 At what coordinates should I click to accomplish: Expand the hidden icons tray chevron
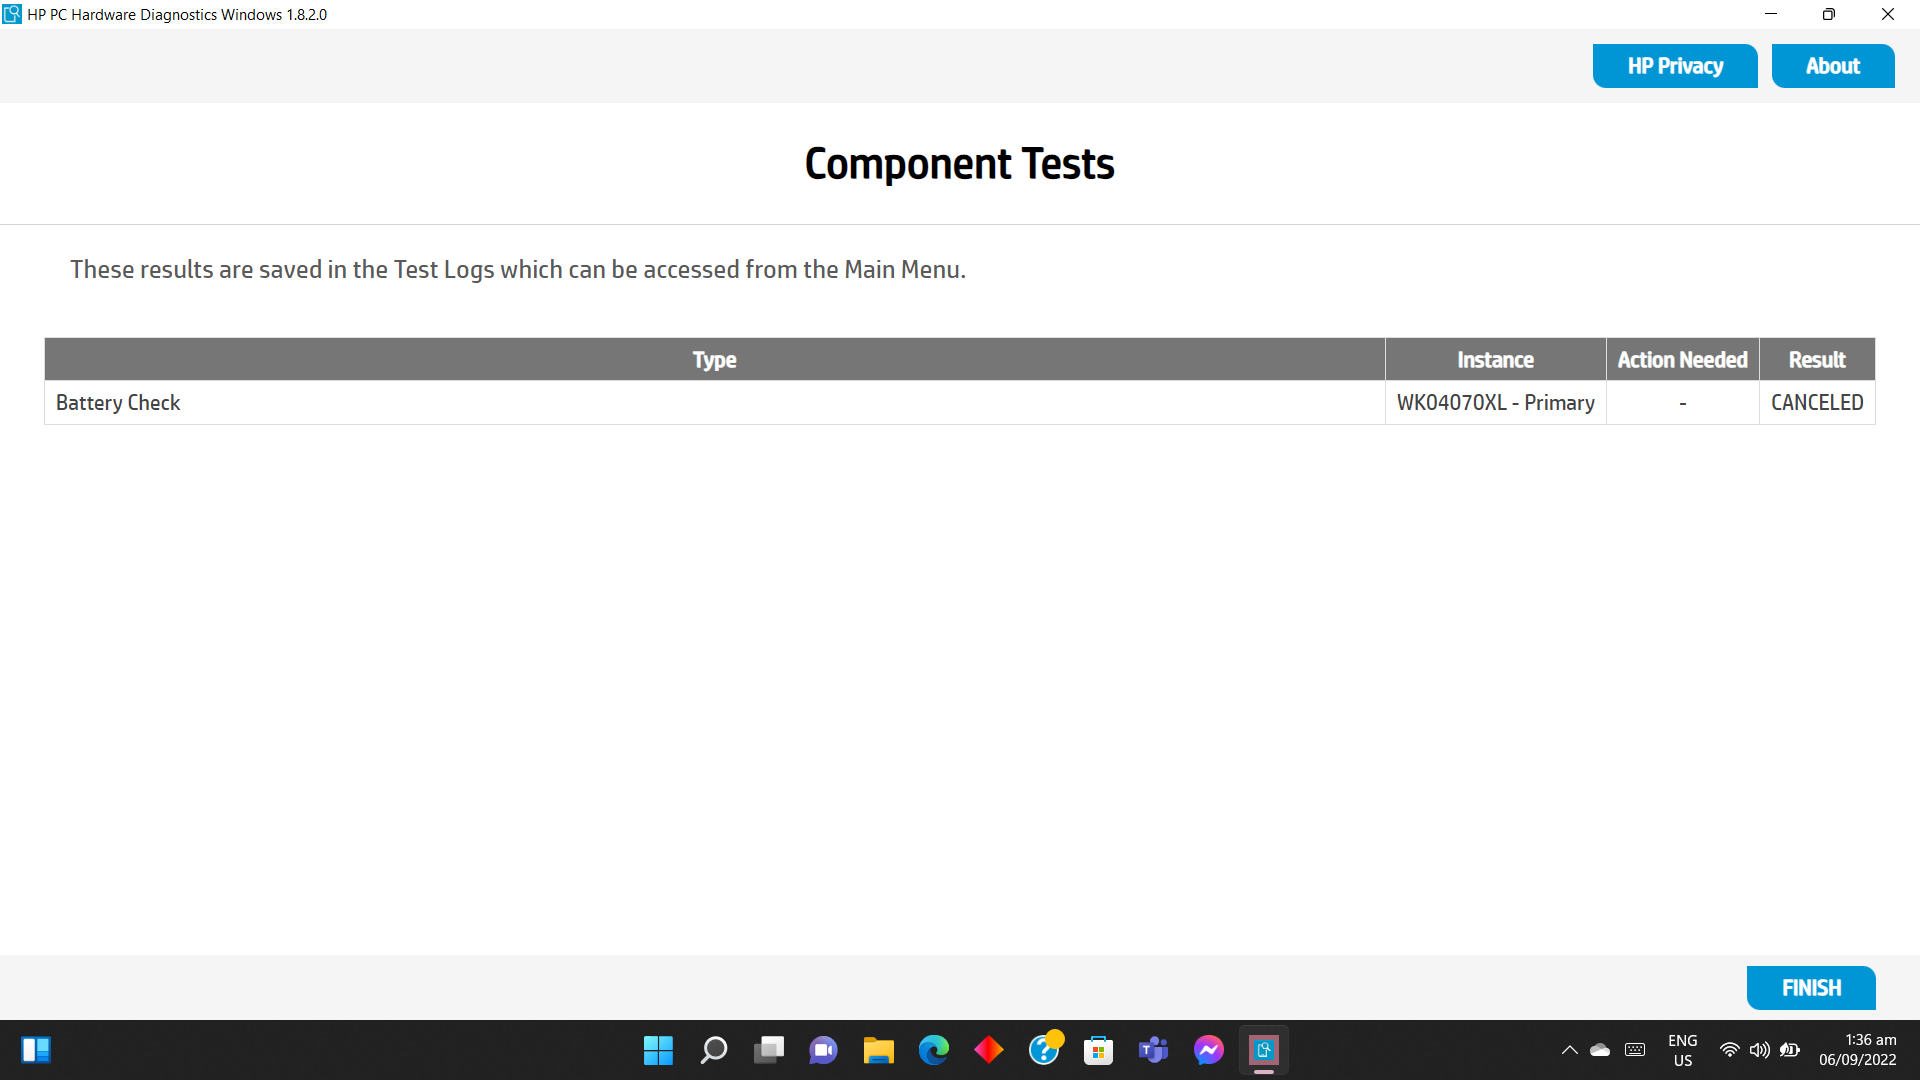1569,1050
